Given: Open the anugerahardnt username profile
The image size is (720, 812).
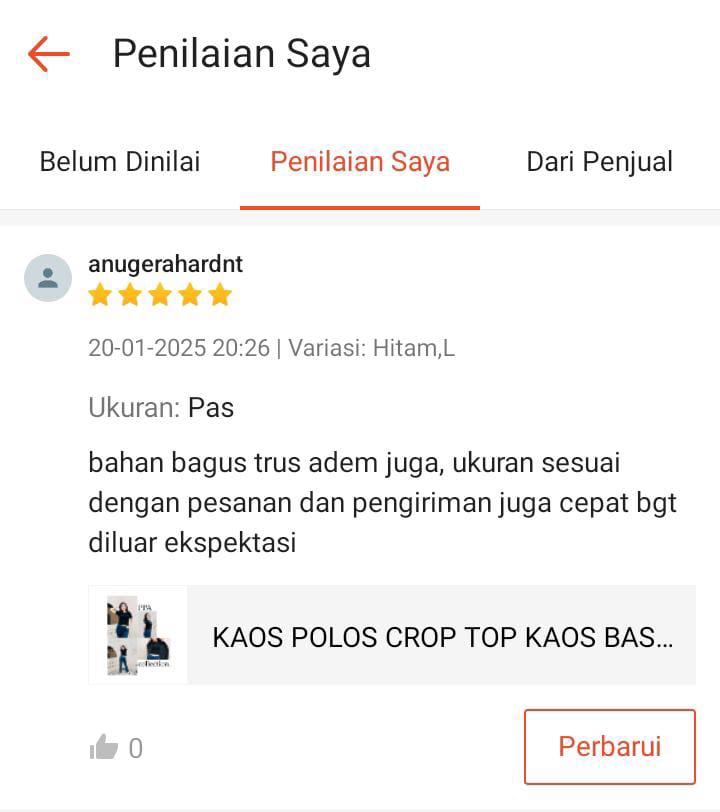Looking at the screenshot, I should pyautogui.click(x=165, y=264).
